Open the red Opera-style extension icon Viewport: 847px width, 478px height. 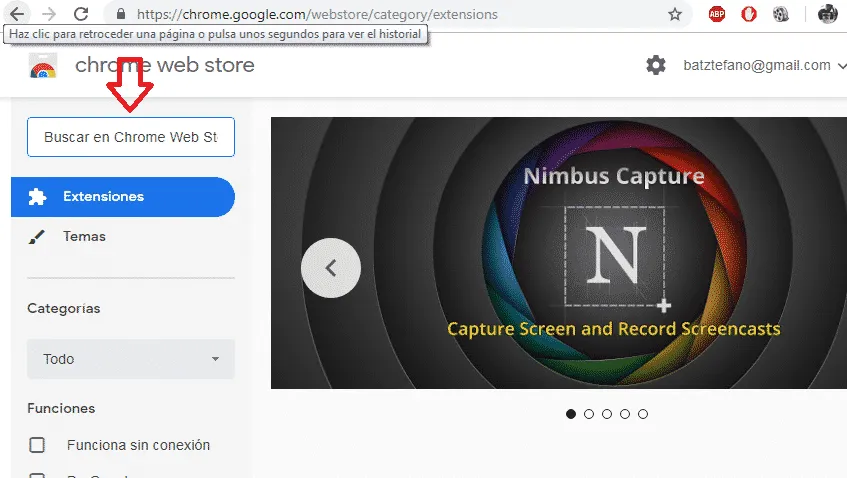749,14
